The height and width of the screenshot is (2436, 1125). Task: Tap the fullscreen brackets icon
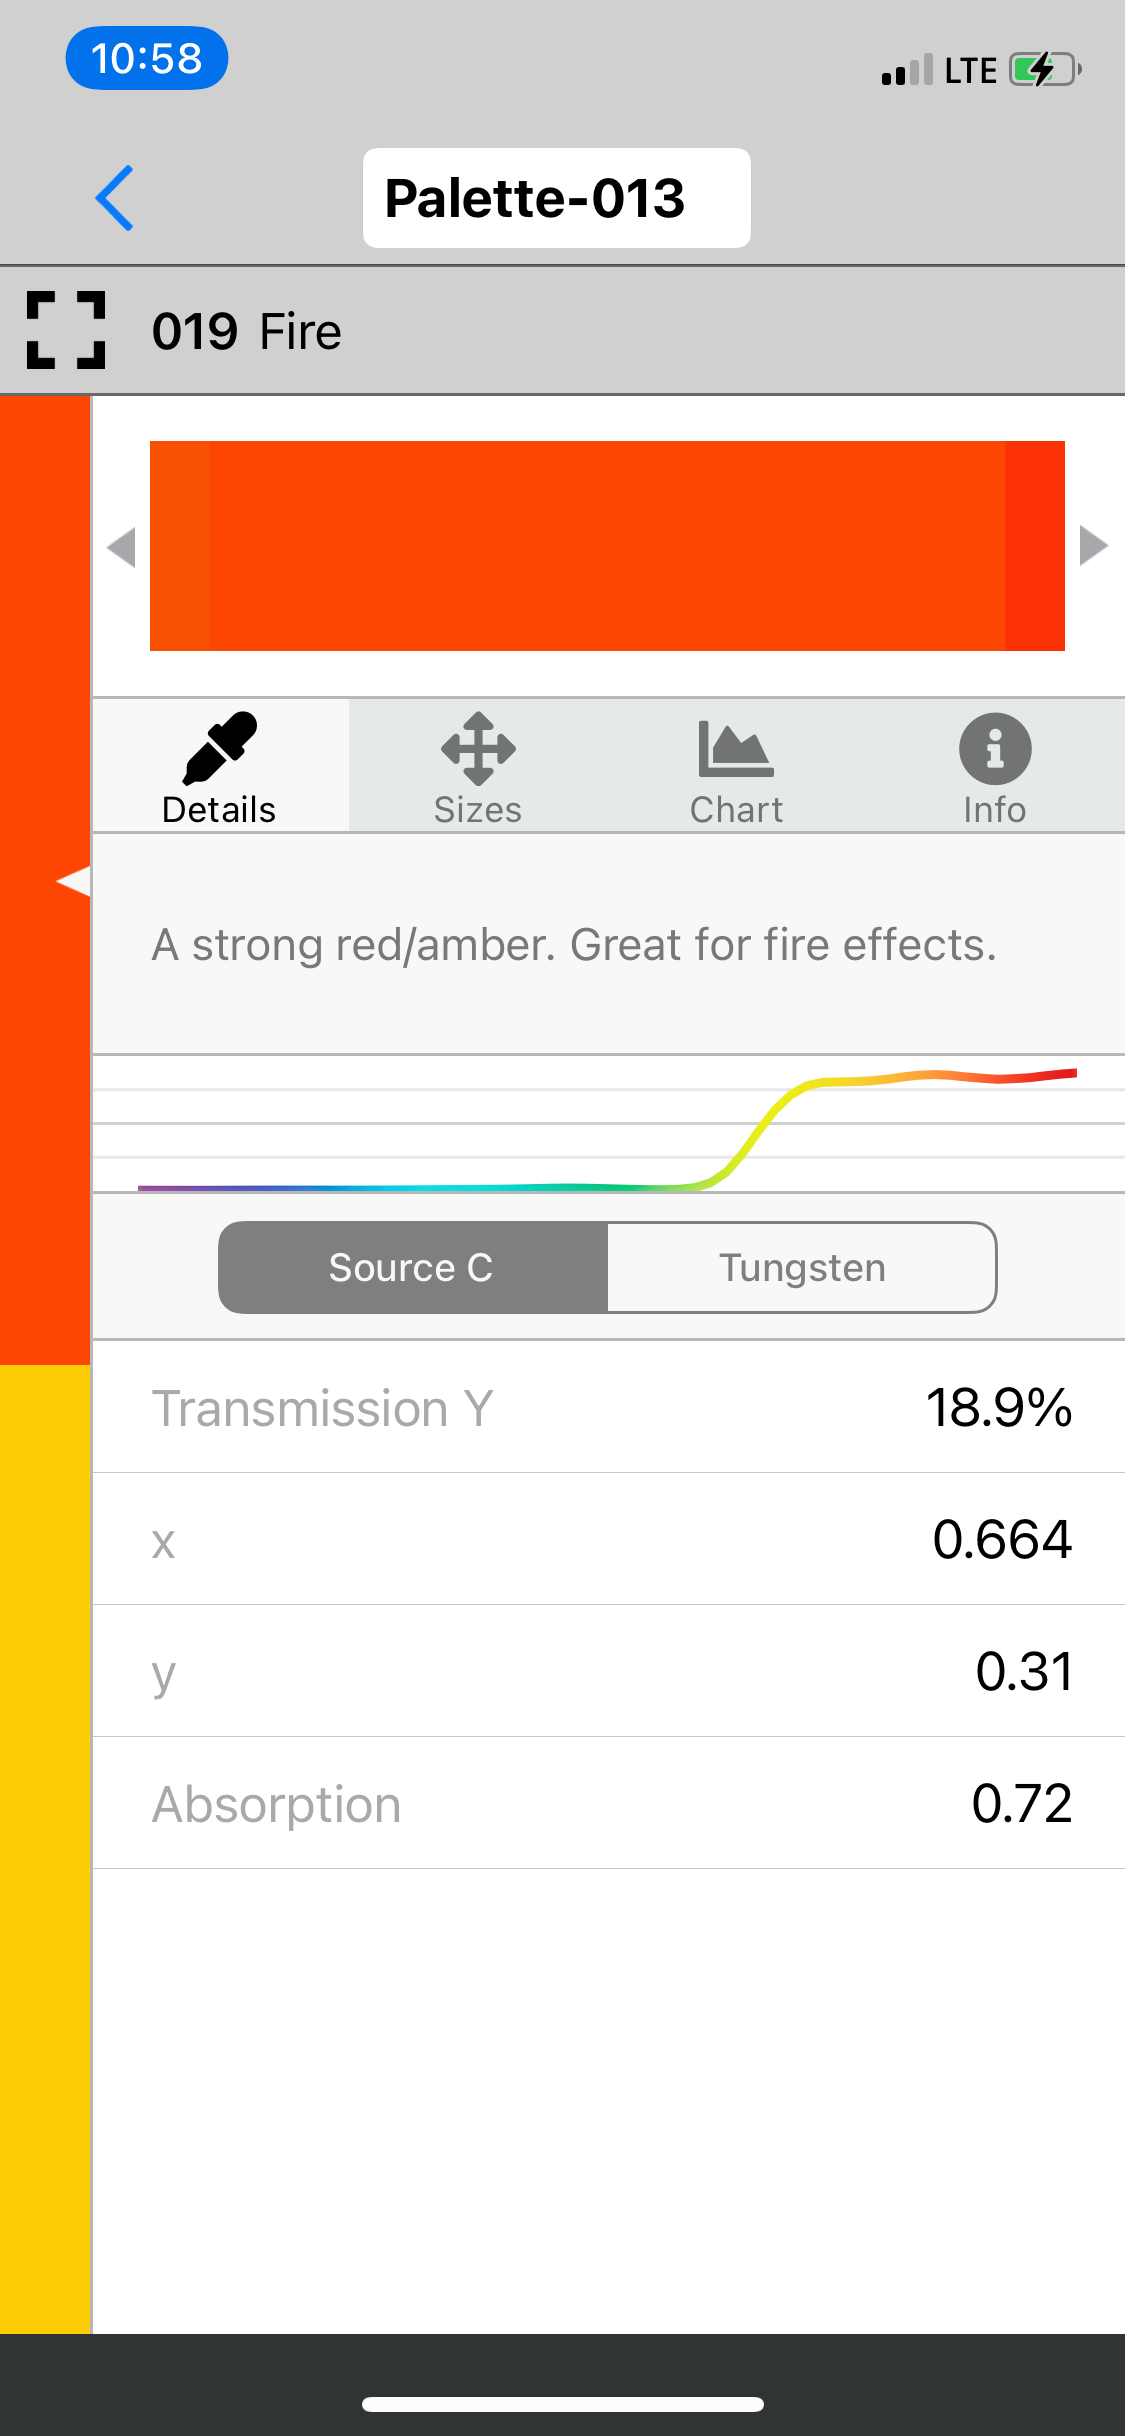point(66,331)
